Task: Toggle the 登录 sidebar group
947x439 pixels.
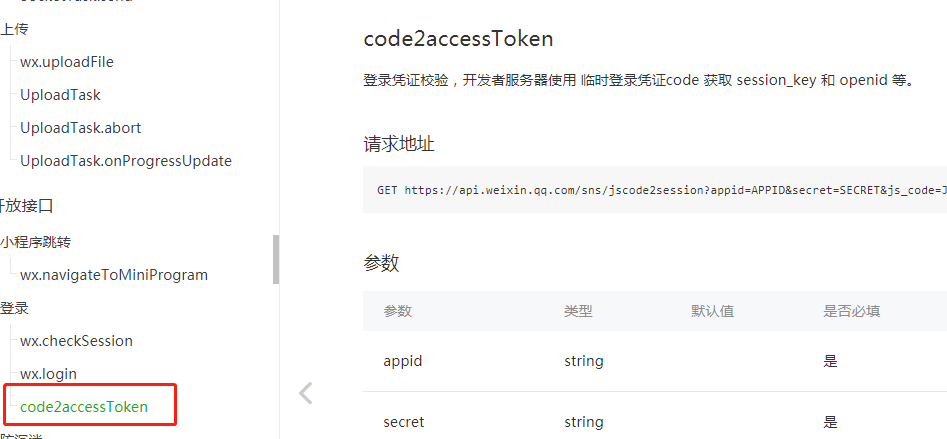Action: pyautogui.click(x=14, y=308)
